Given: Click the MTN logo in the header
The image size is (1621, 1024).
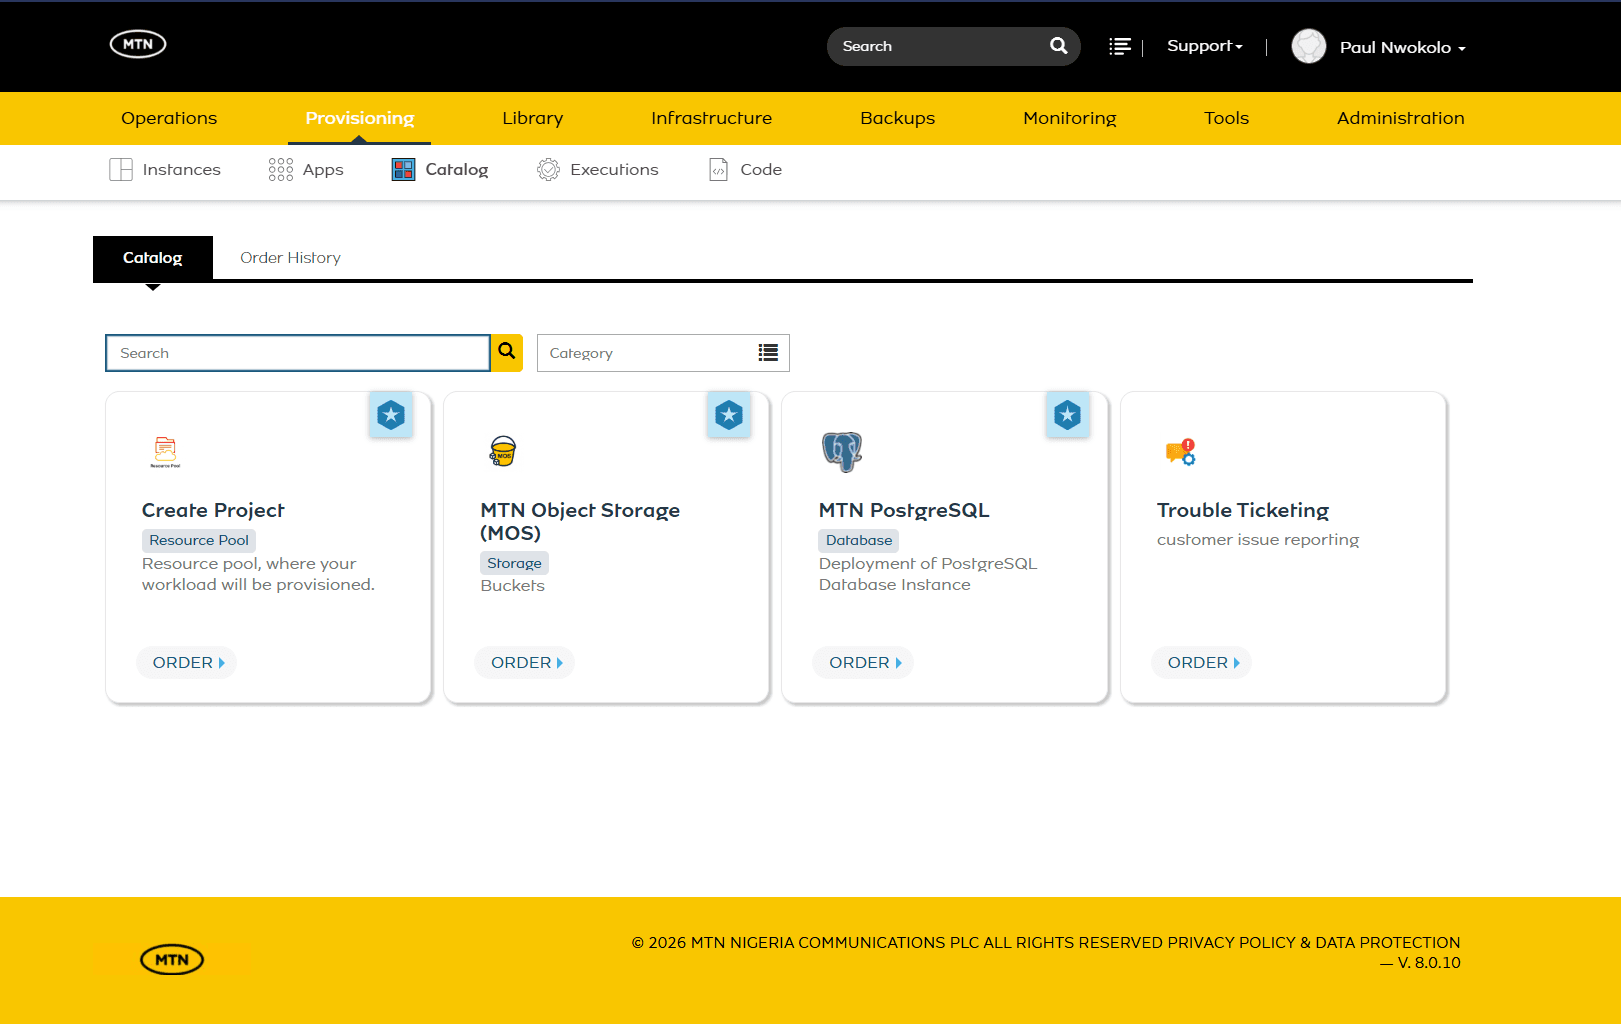Looking at the screenshot, I should (x=138, y=44).
